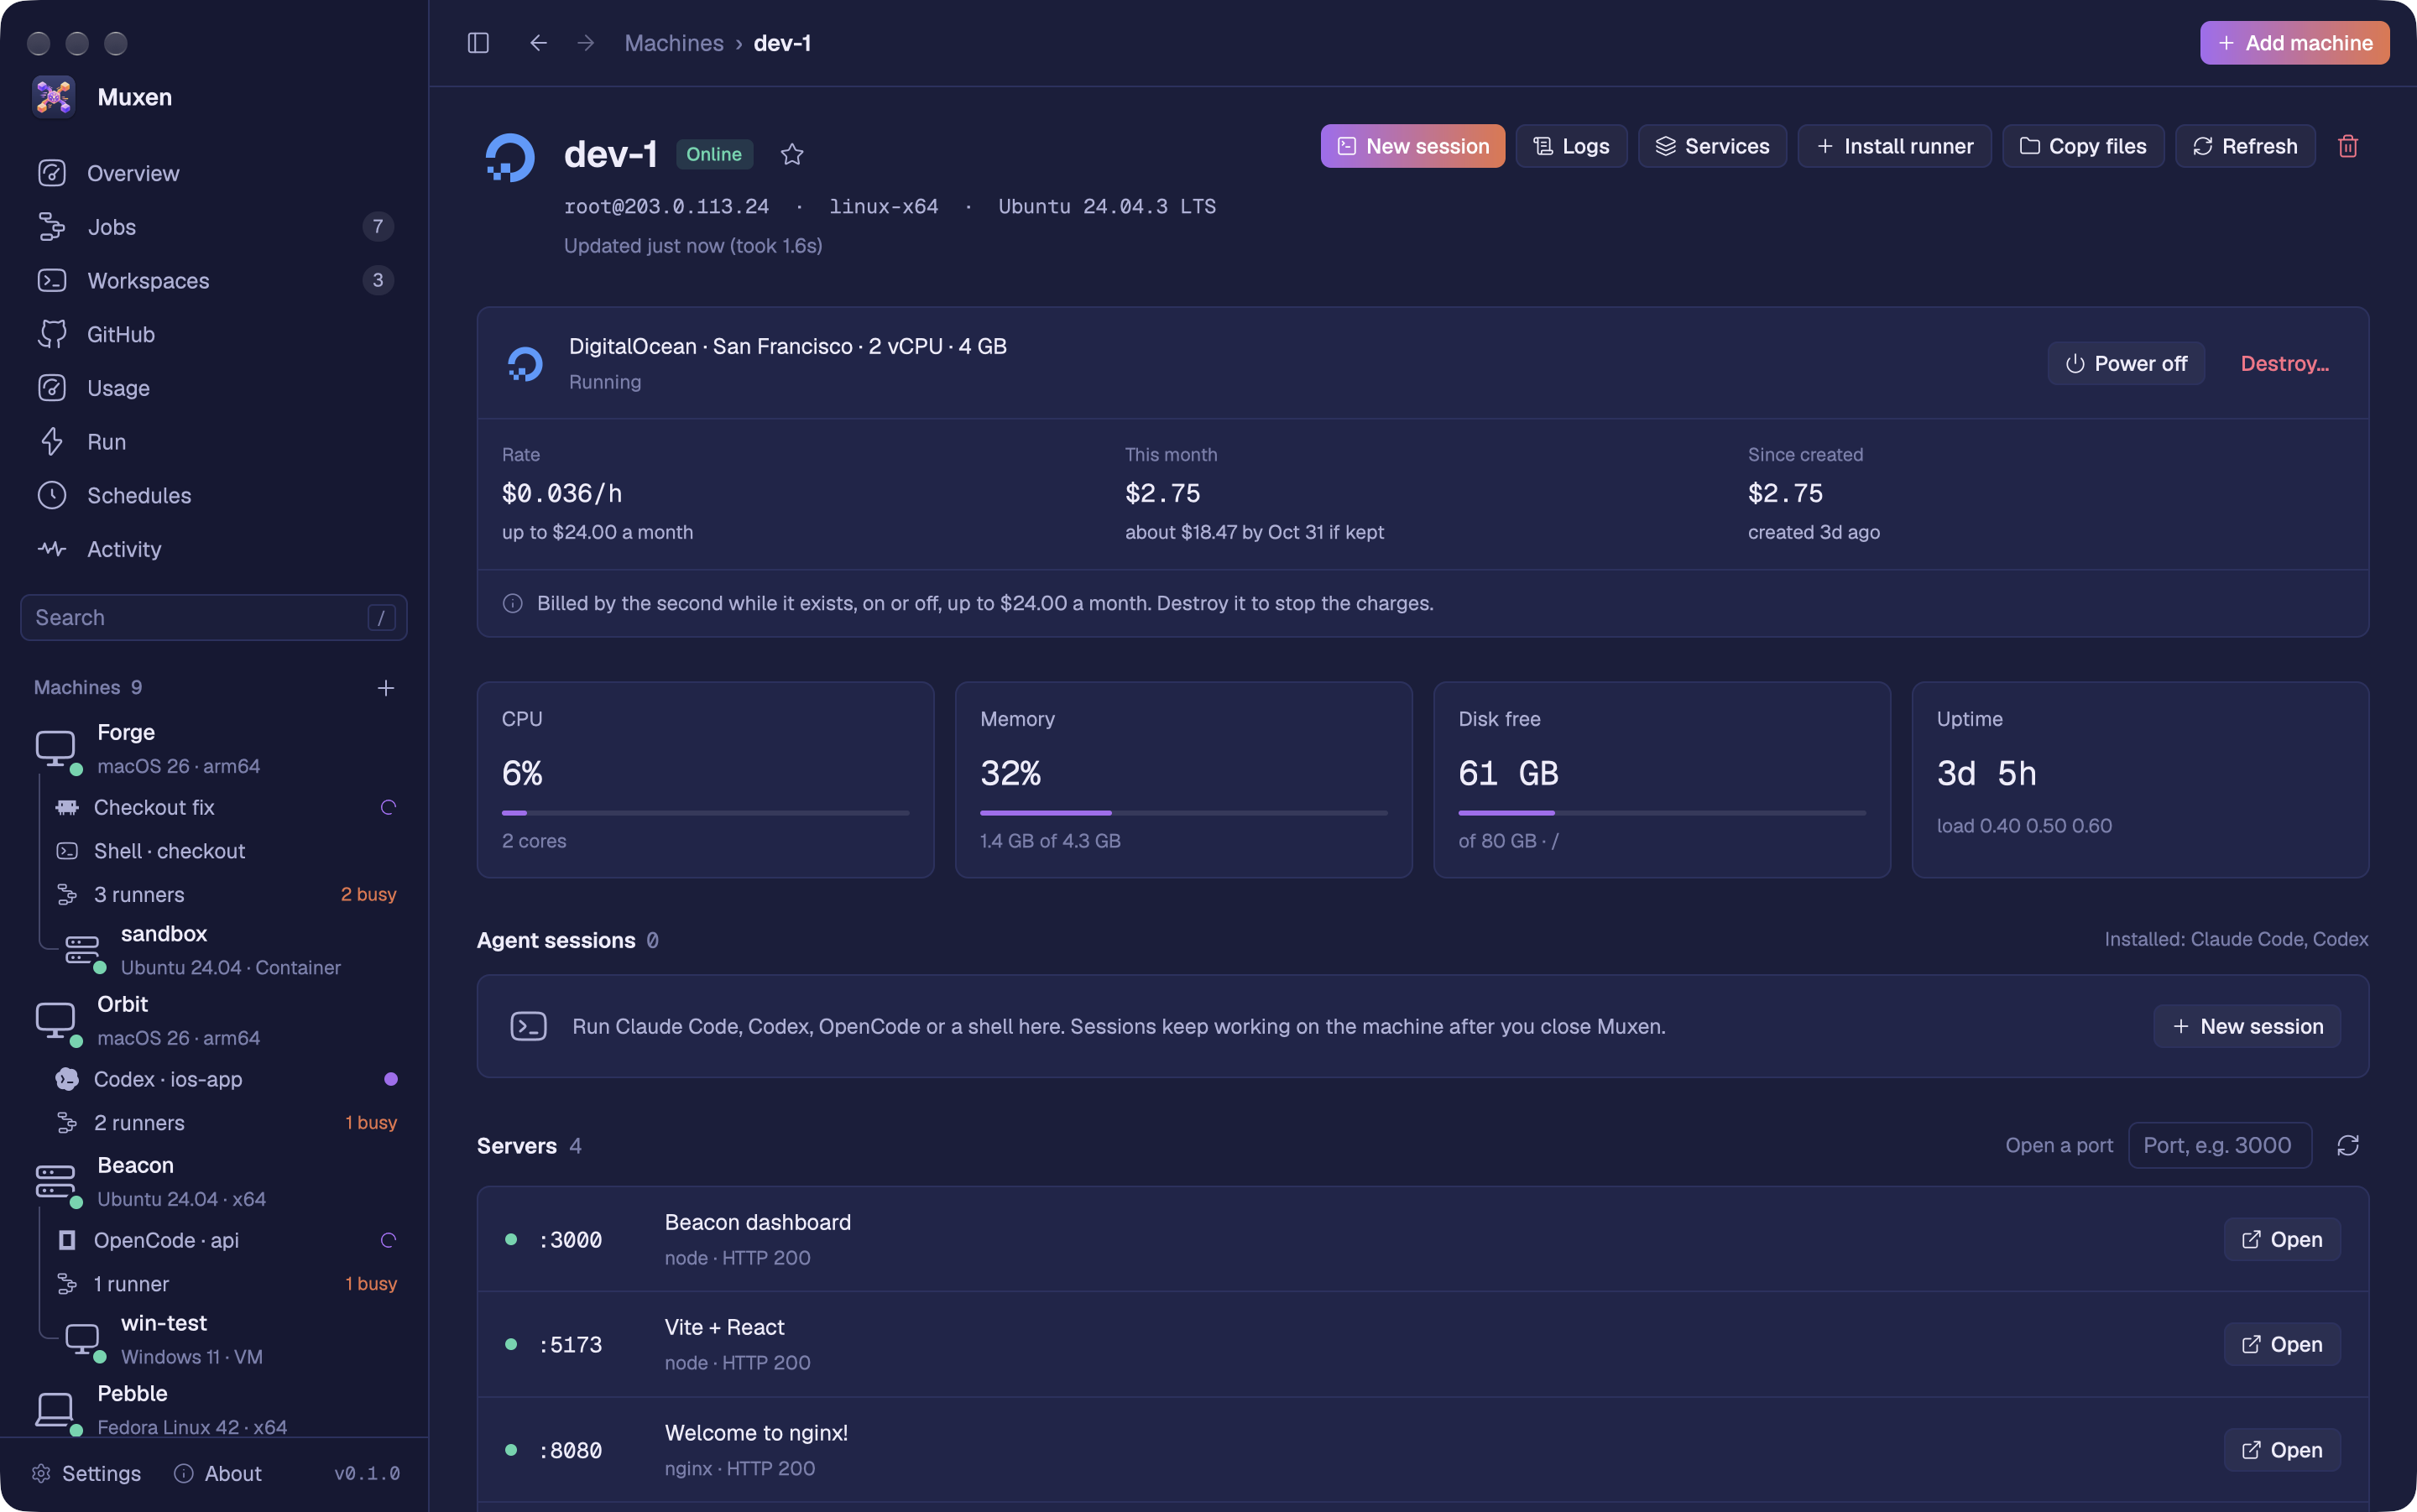Open the GitHub section

pos(214,334)
